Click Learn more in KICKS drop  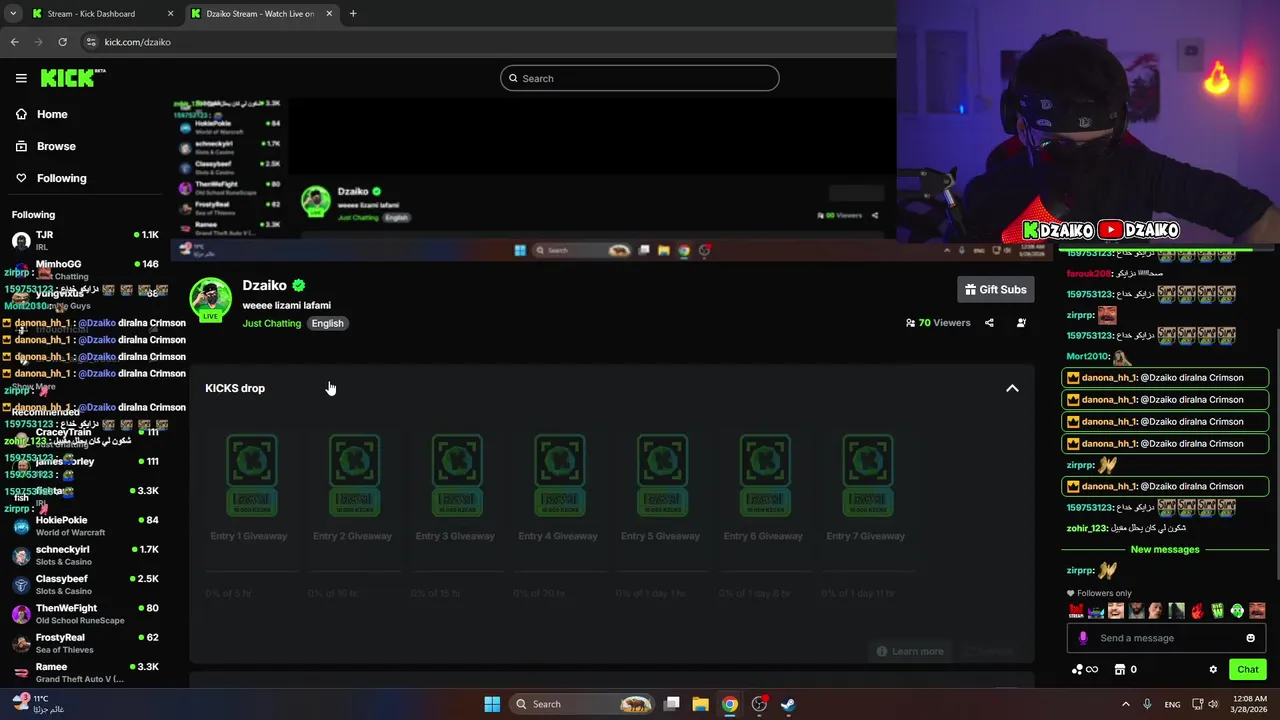click(x=910, y=651)
